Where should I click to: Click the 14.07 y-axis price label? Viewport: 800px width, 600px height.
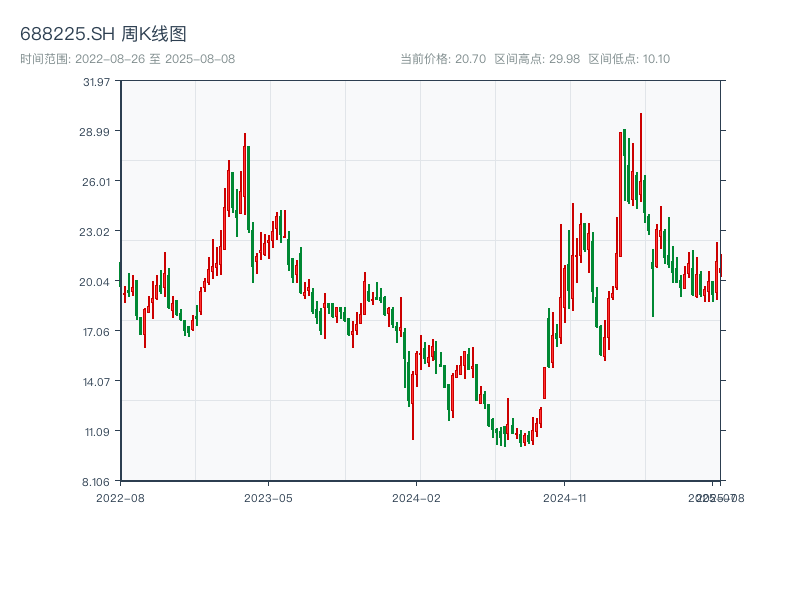pos(95,381)
